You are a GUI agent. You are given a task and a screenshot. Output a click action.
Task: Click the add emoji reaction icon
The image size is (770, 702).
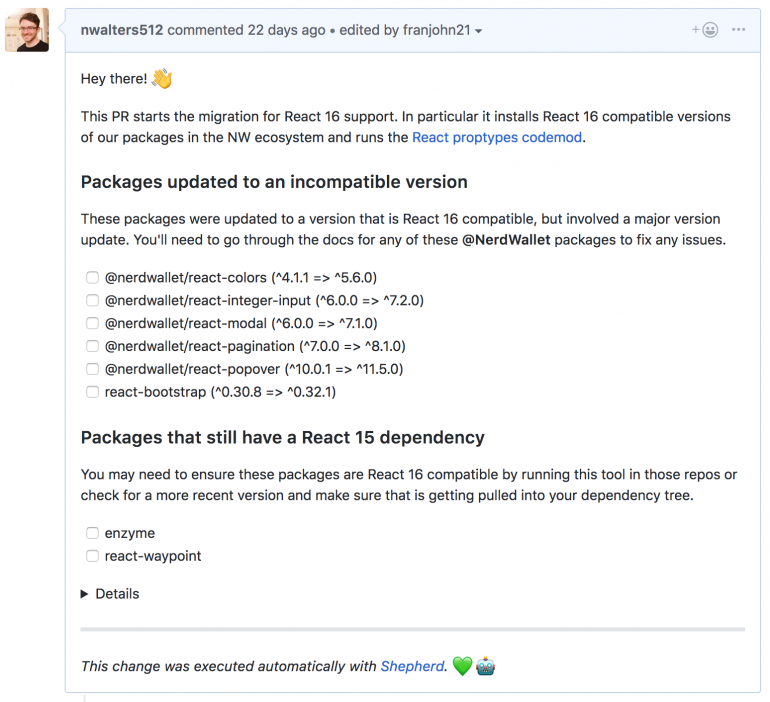tap(705, 30)
